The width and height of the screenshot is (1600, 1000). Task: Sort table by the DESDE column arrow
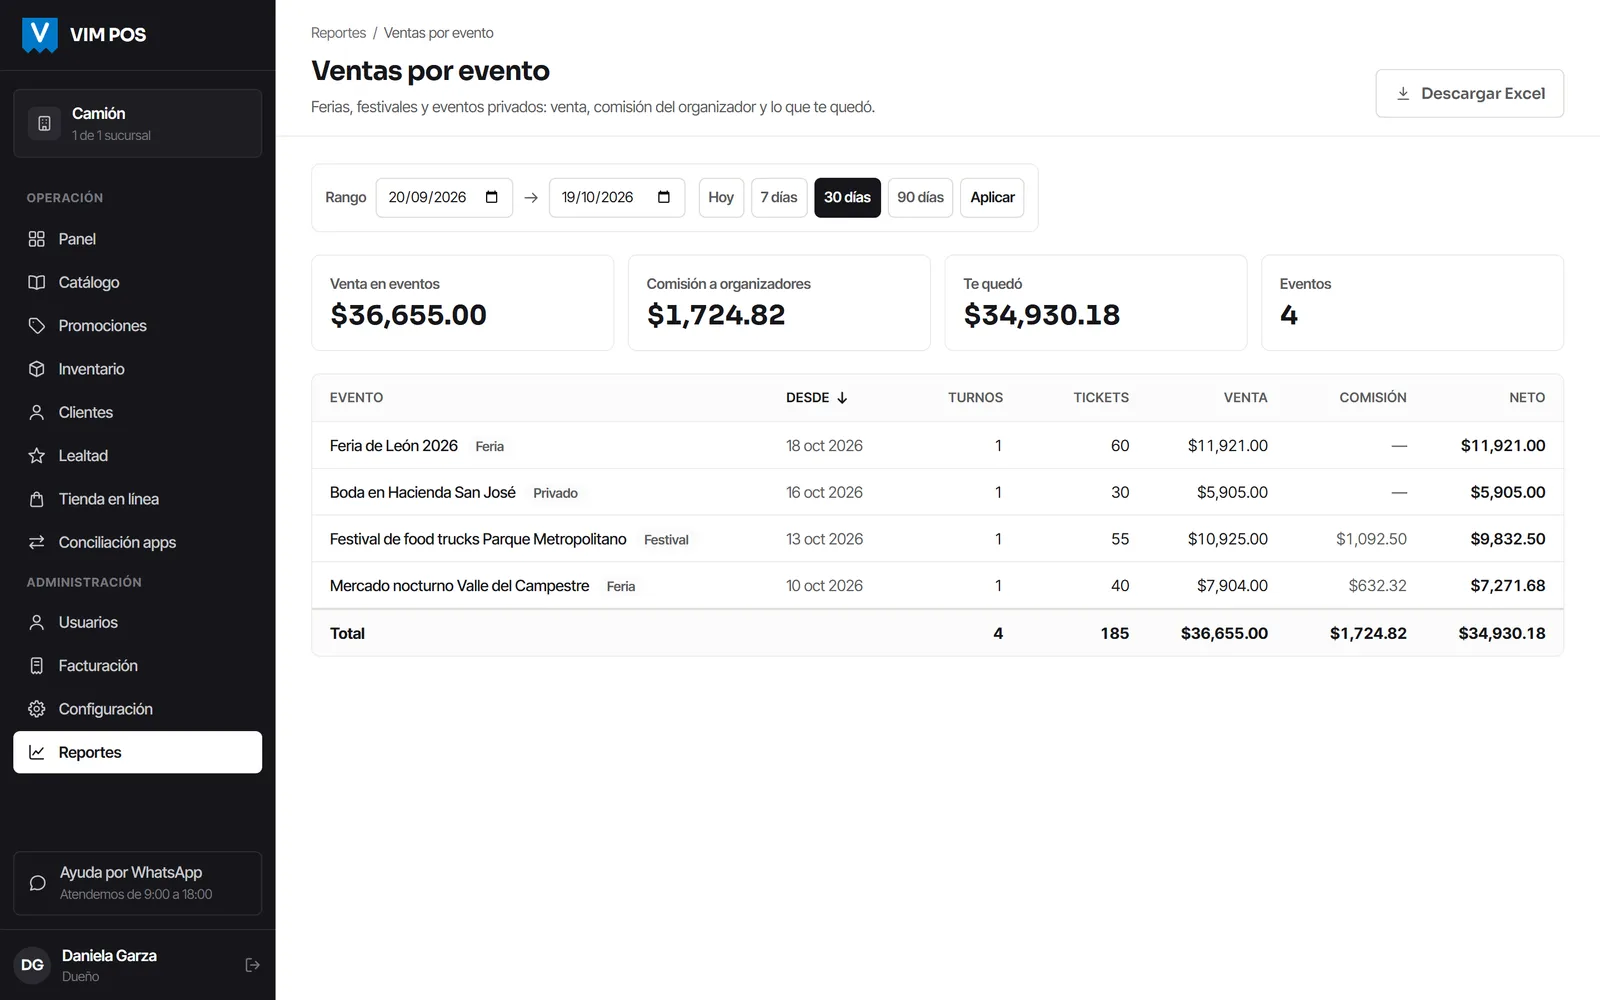(x=842, y=398)
